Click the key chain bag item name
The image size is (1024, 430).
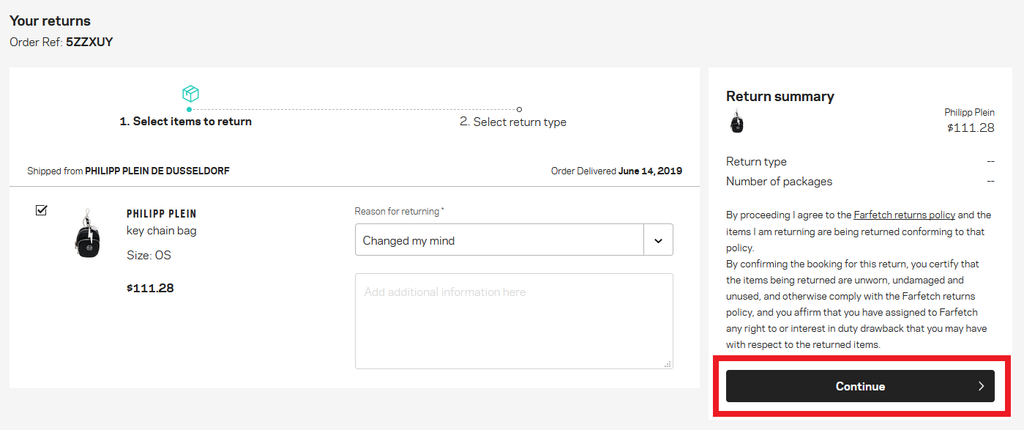161,231
